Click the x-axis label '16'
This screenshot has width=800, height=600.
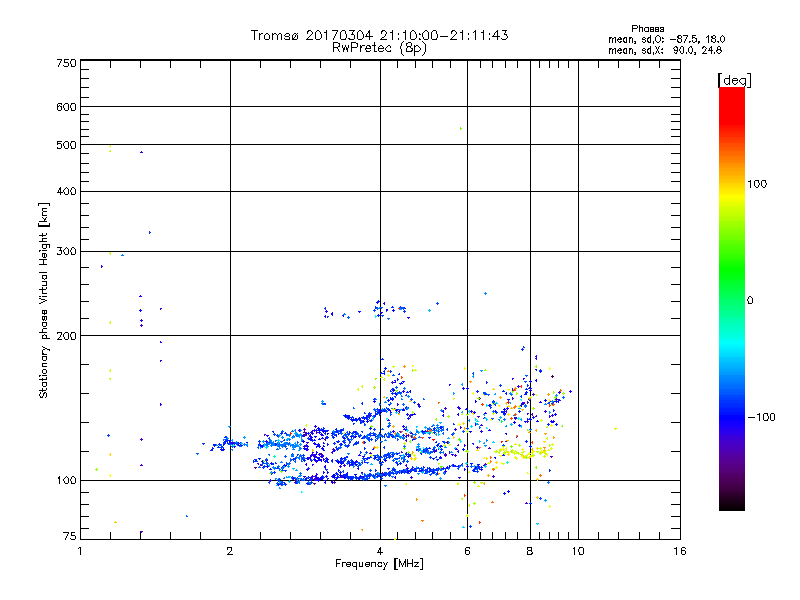coord(680,551)
